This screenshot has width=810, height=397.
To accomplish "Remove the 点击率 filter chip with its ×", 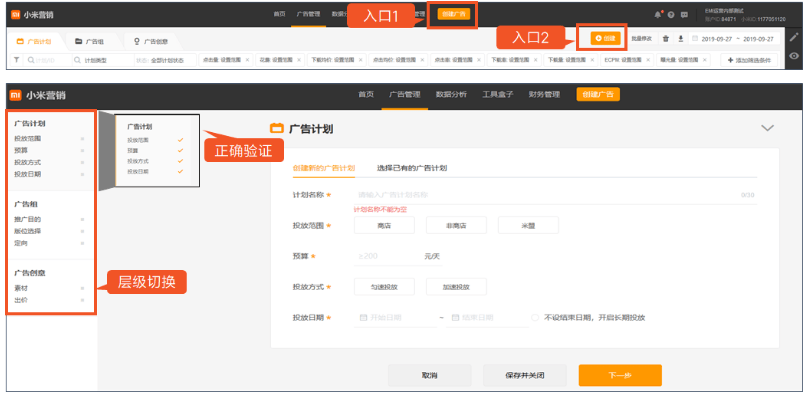I will pyautogui.click(x=479, y=60).
